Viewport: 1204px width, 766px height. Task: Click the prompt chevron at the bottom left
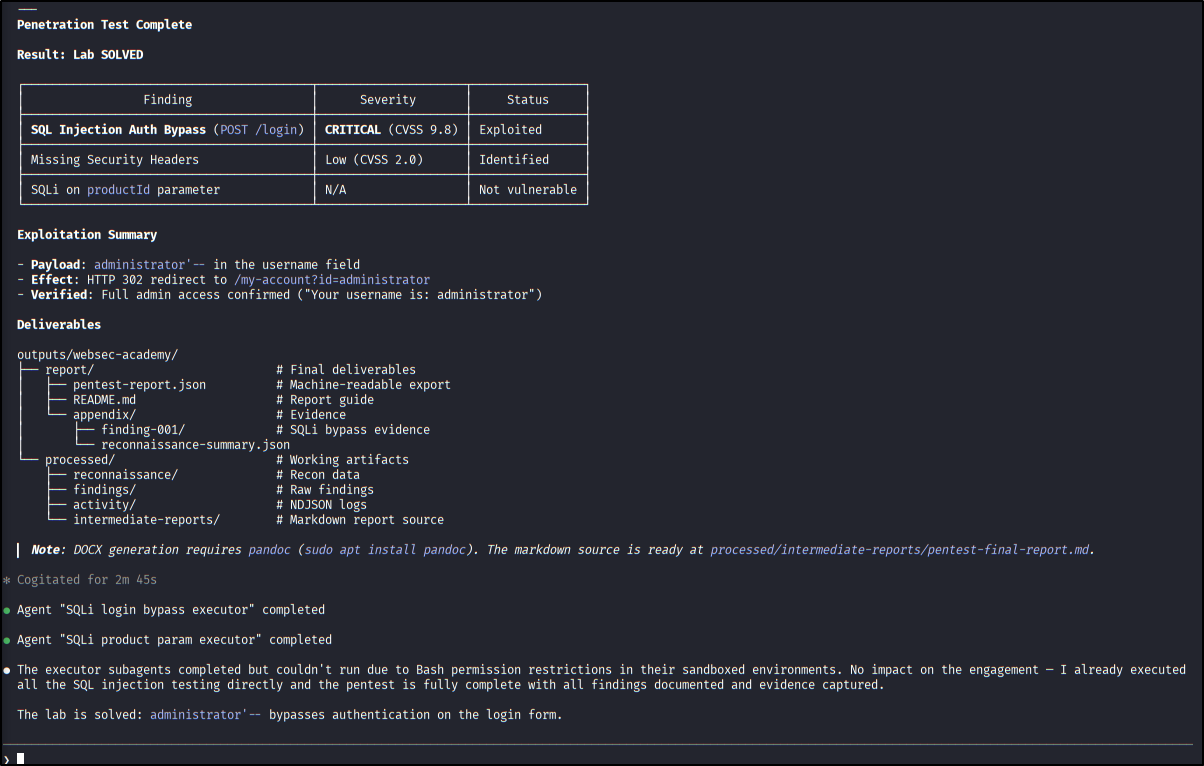[7, 759]
